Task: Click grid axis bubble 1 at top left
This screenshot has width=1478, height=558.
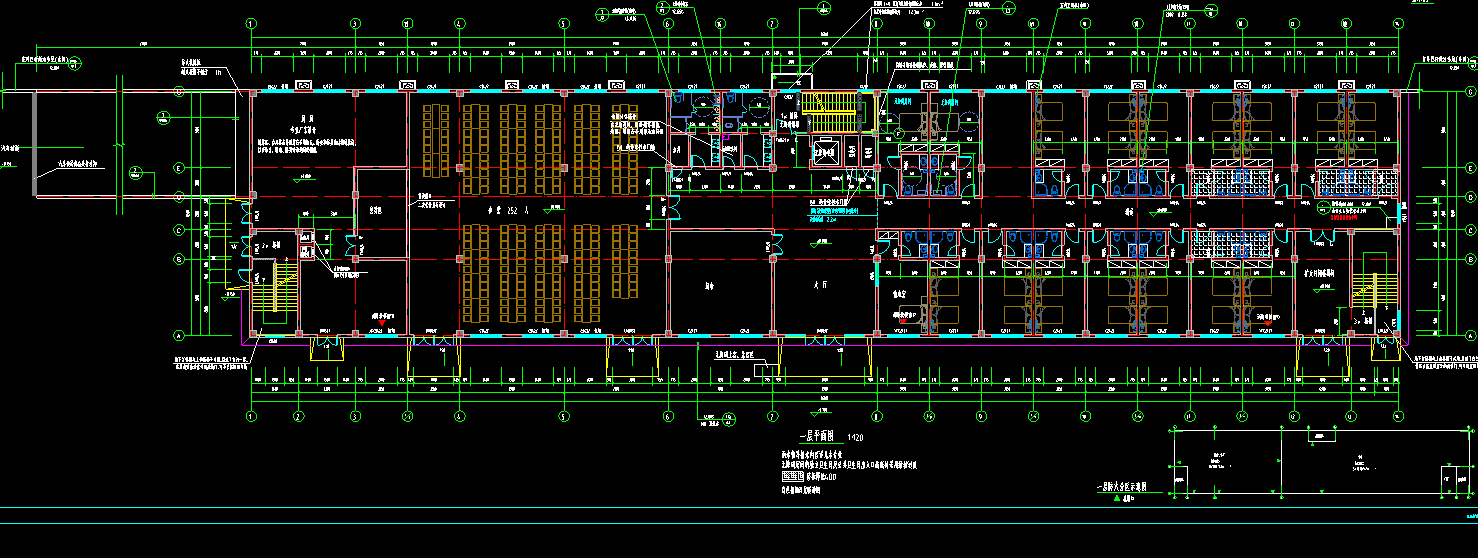Action: (x=251, y=23)
